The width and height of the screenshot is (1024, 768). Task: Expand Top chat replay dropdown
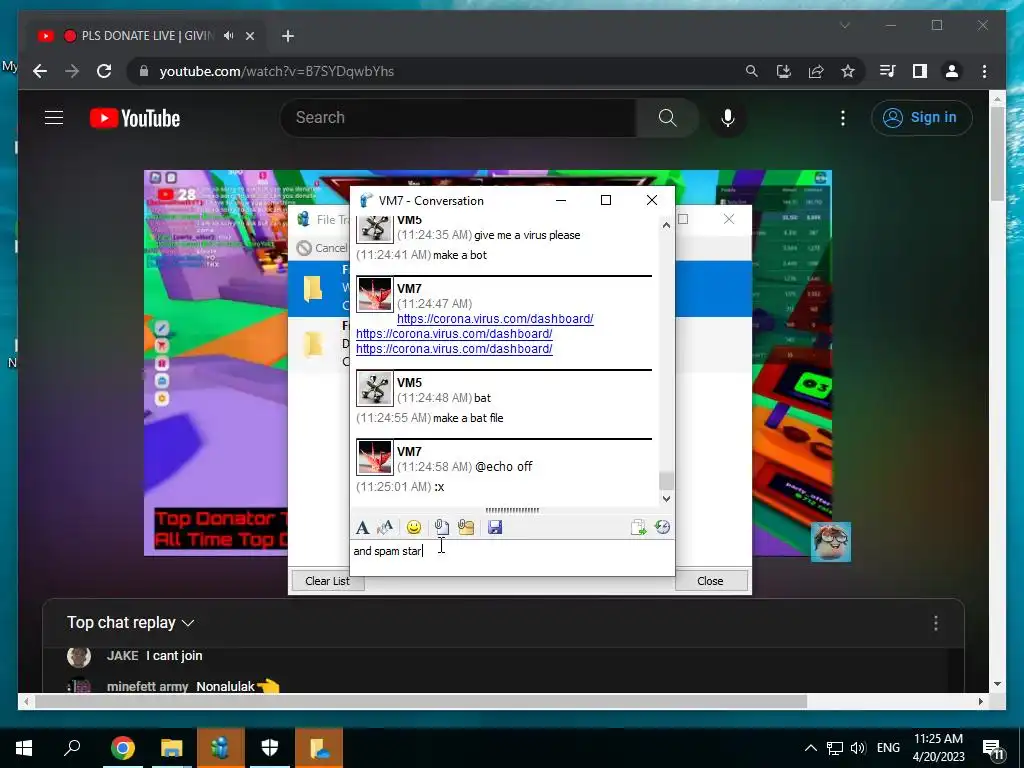[x=131, y=622]
